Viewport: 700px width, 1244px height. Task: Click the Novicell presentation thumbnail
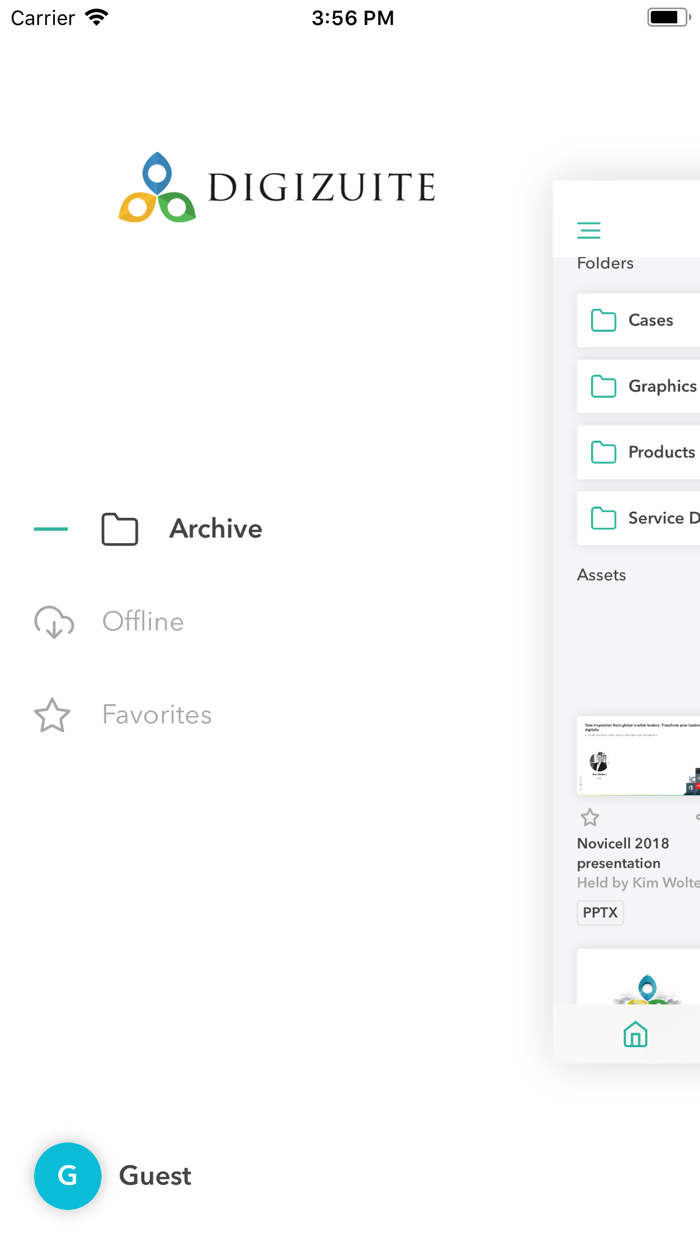pos(638,756)
